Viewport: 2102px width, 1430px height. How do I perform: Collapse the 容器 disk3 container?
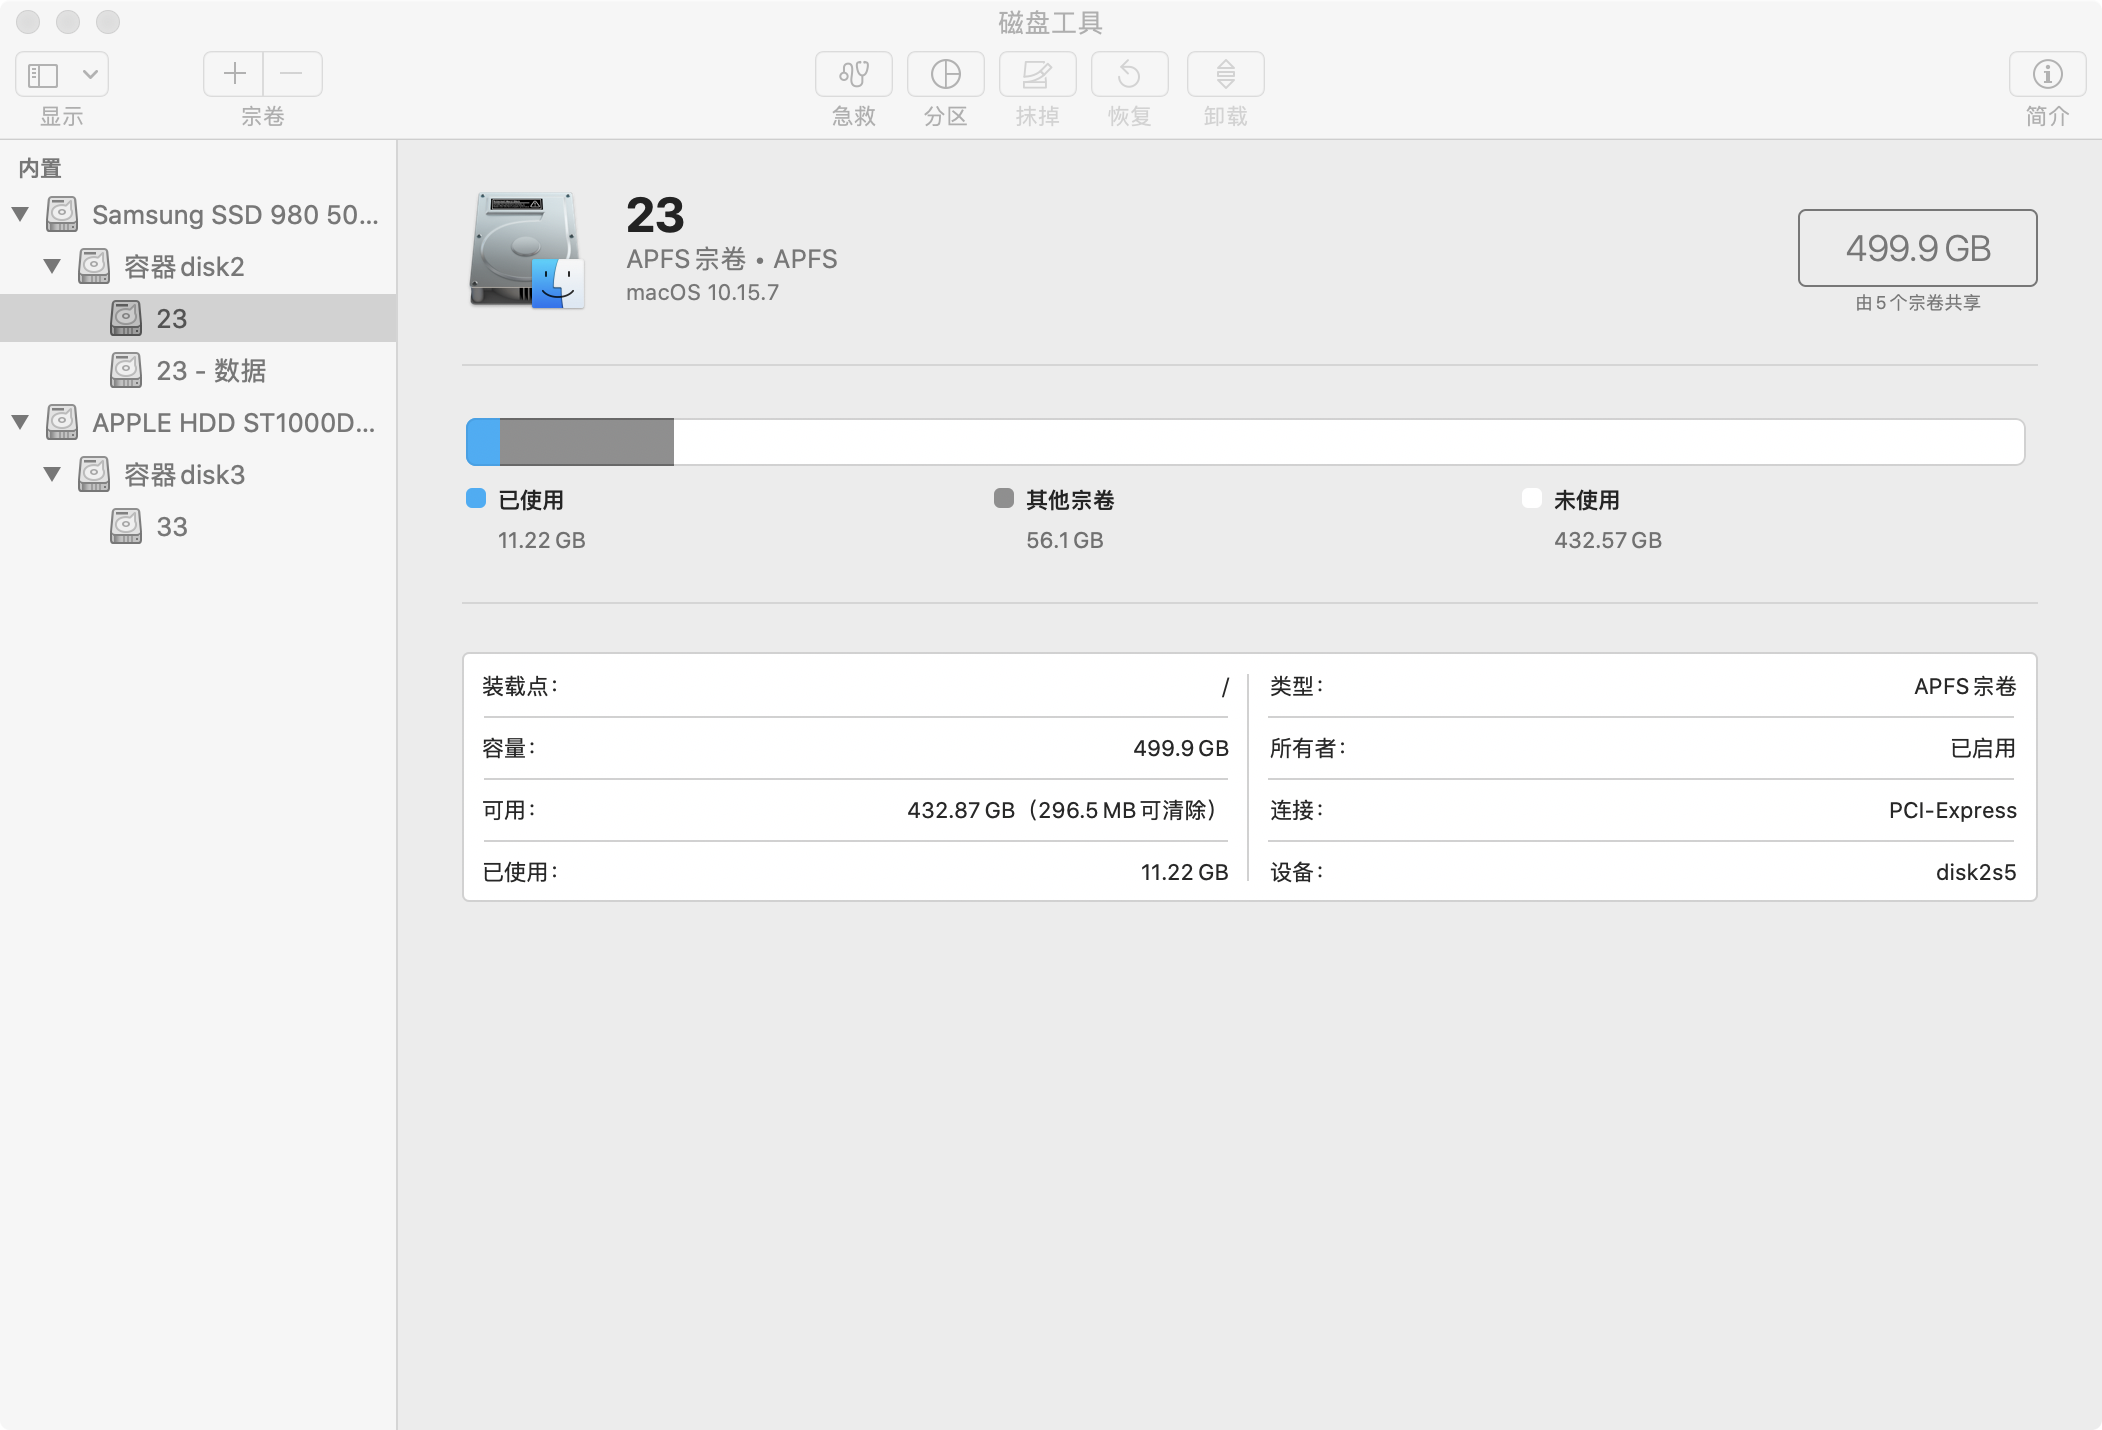point(52,474)
